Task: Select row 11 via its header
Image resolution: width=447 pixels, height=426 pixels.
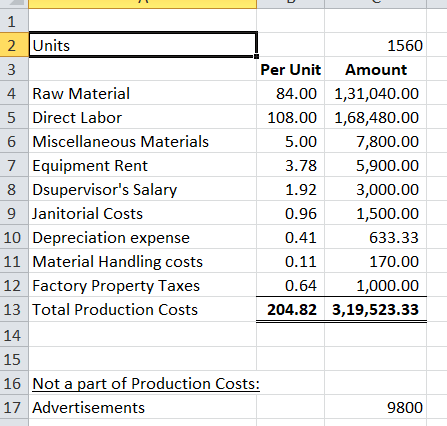Action: pos(14,261)
